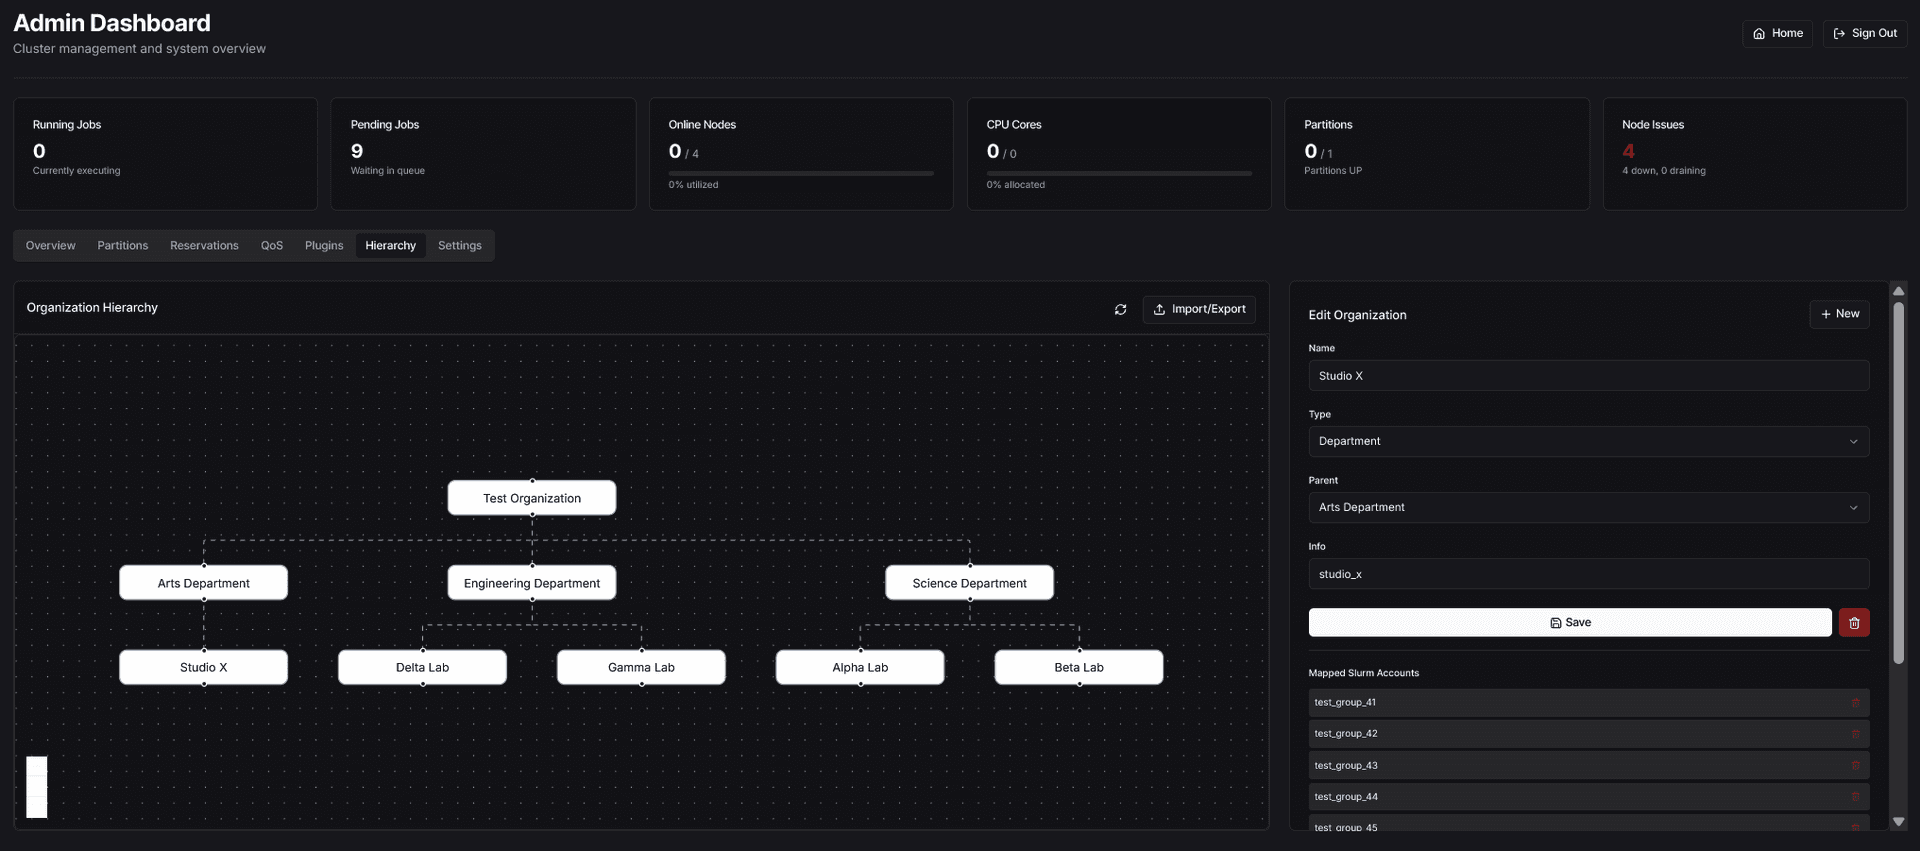Click the scroll up arrow in edit panel
The width and height of the screenshot is (1920, 851).
tap(1898, 291)
